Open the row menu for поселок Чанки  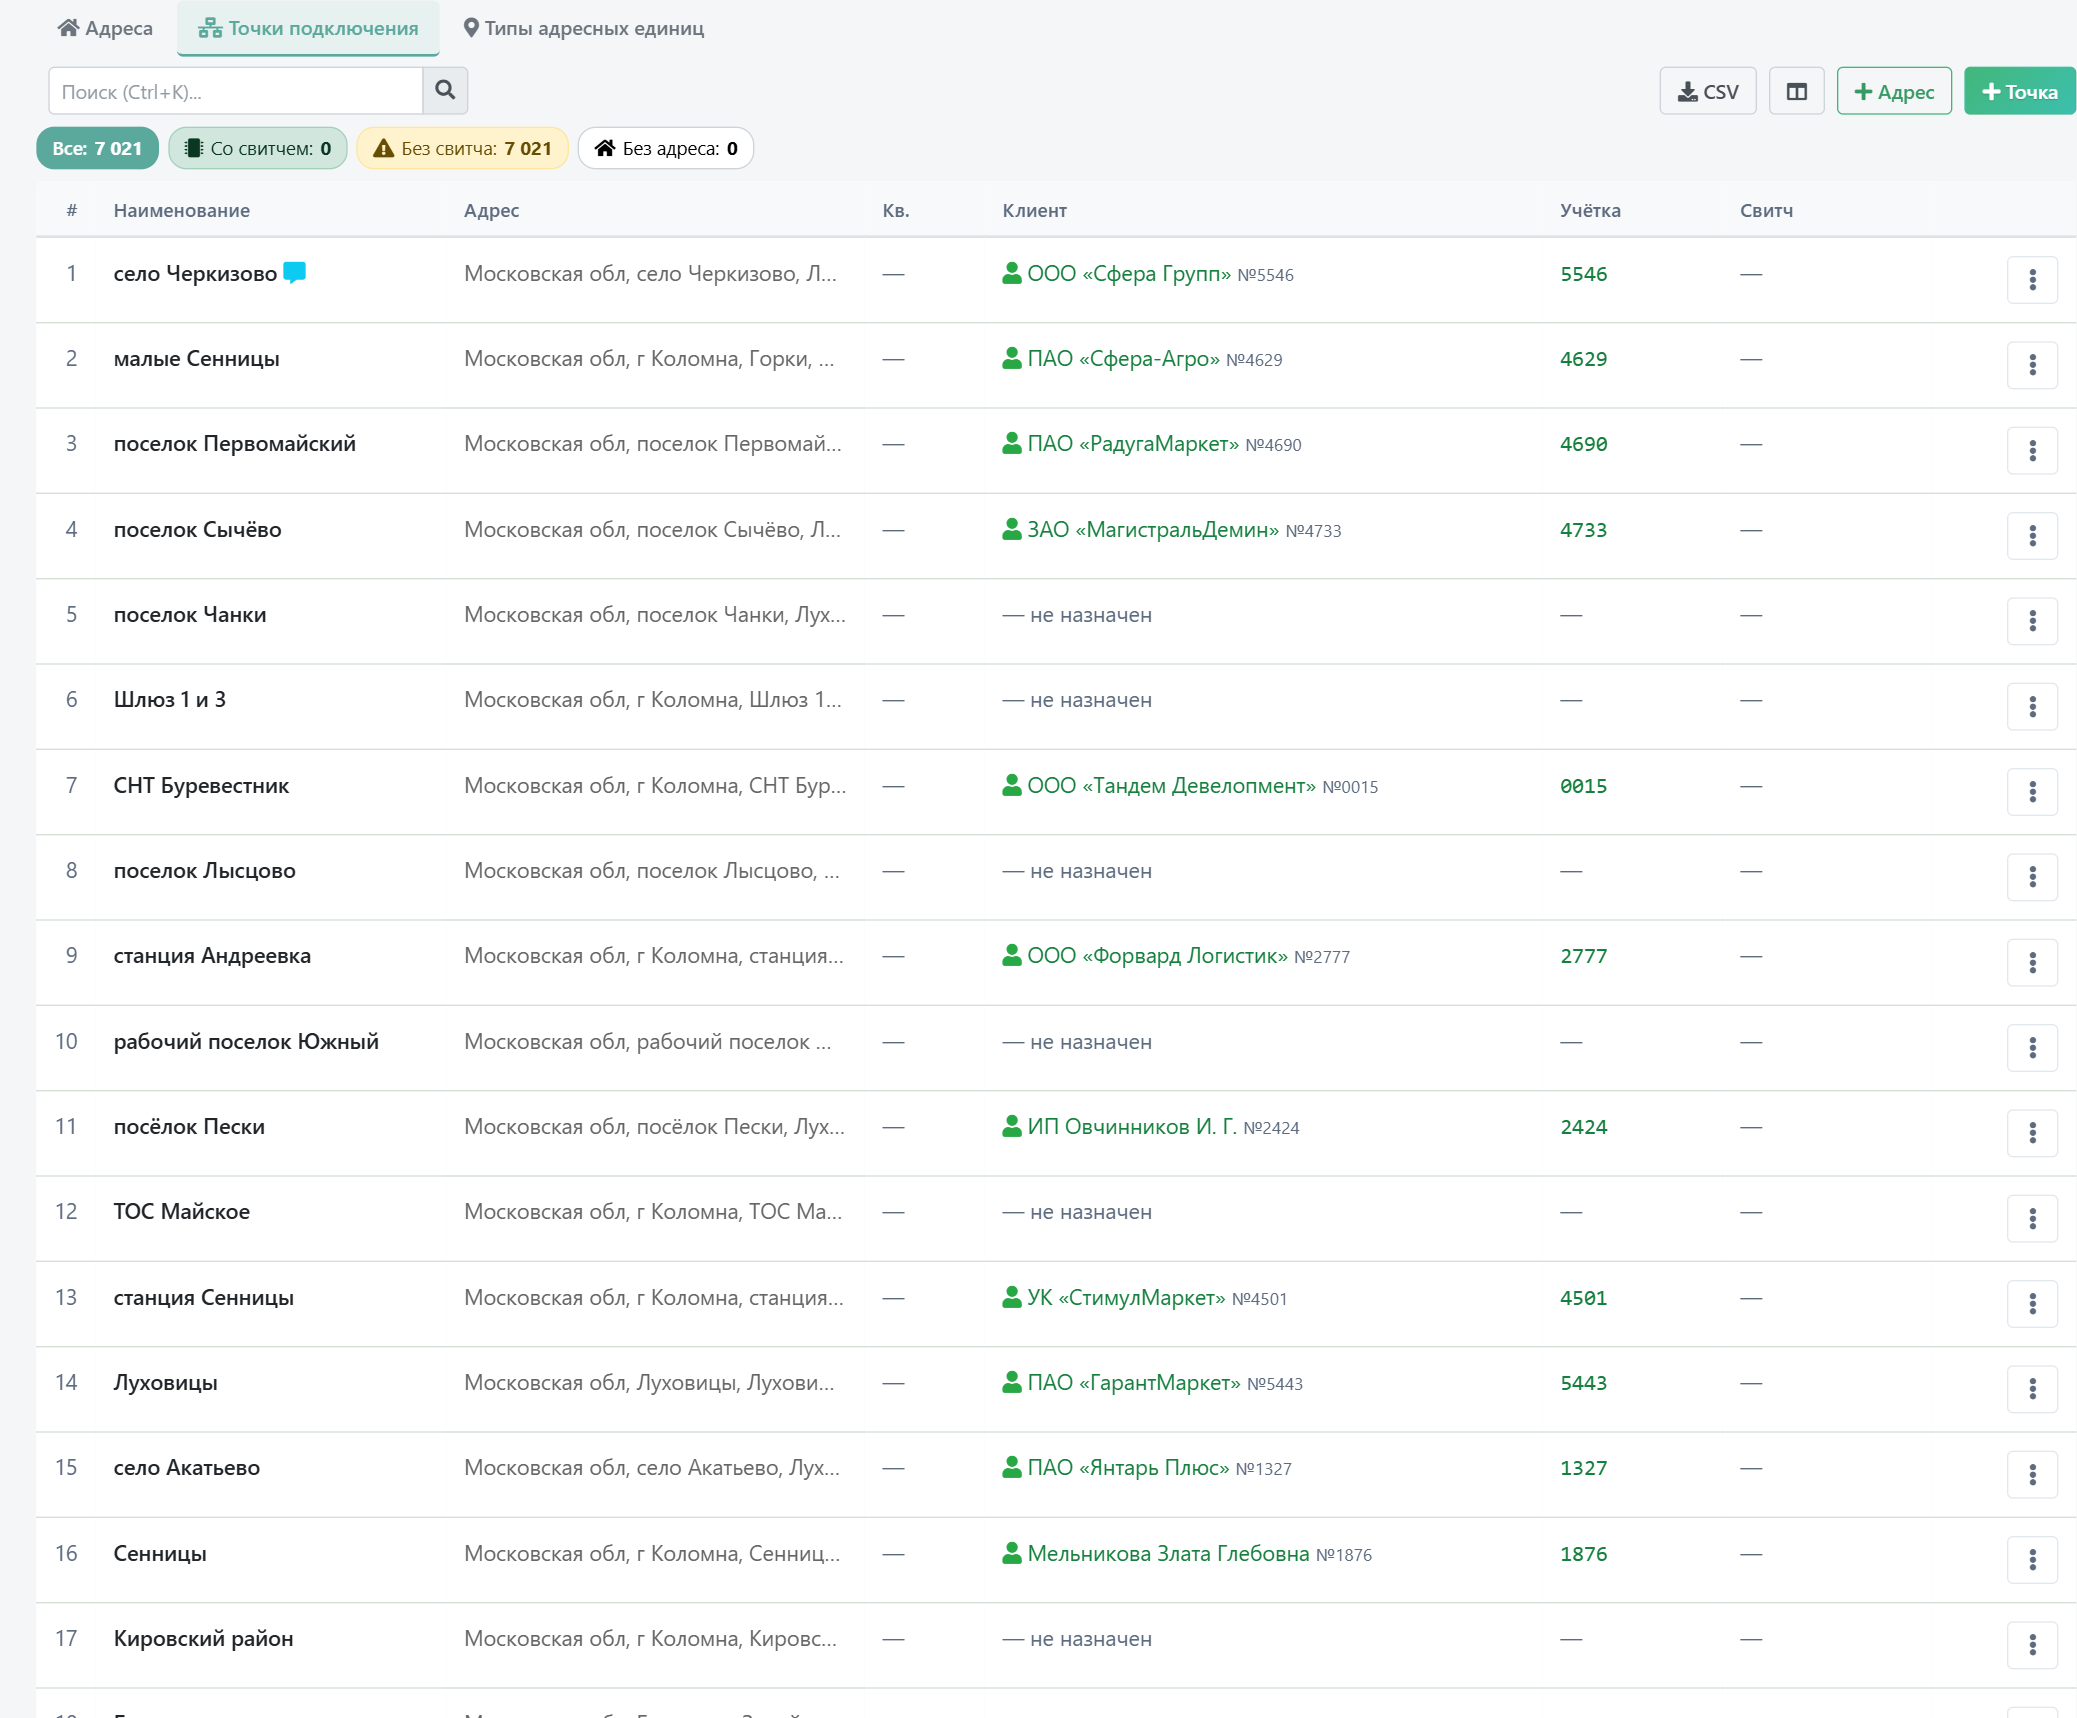tap(2032, 621)
